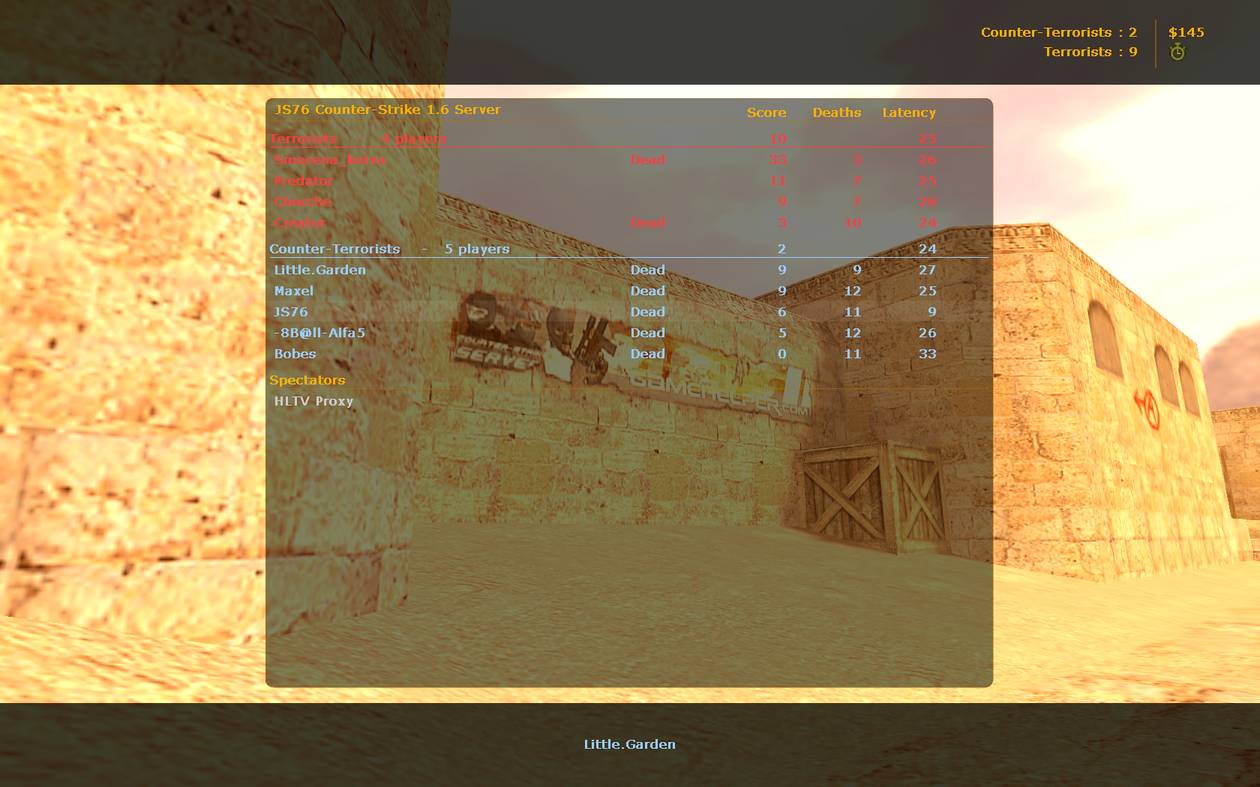
Task: Select player JS76 in the scoreboard list
Action: click(291, 312)
